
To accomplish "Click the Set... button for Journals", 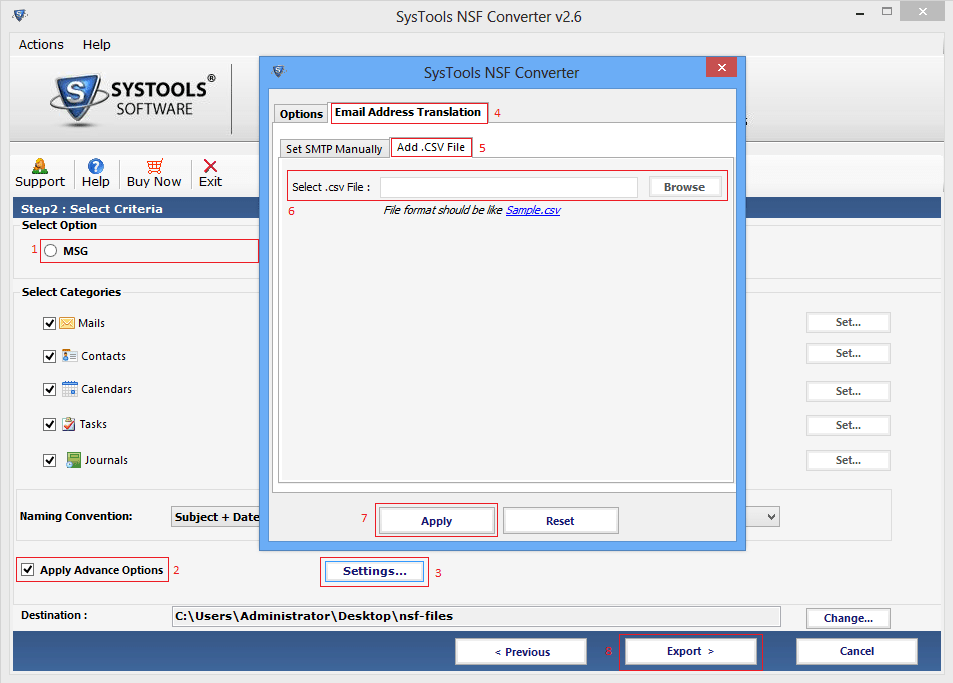I will tap(848, 461).
